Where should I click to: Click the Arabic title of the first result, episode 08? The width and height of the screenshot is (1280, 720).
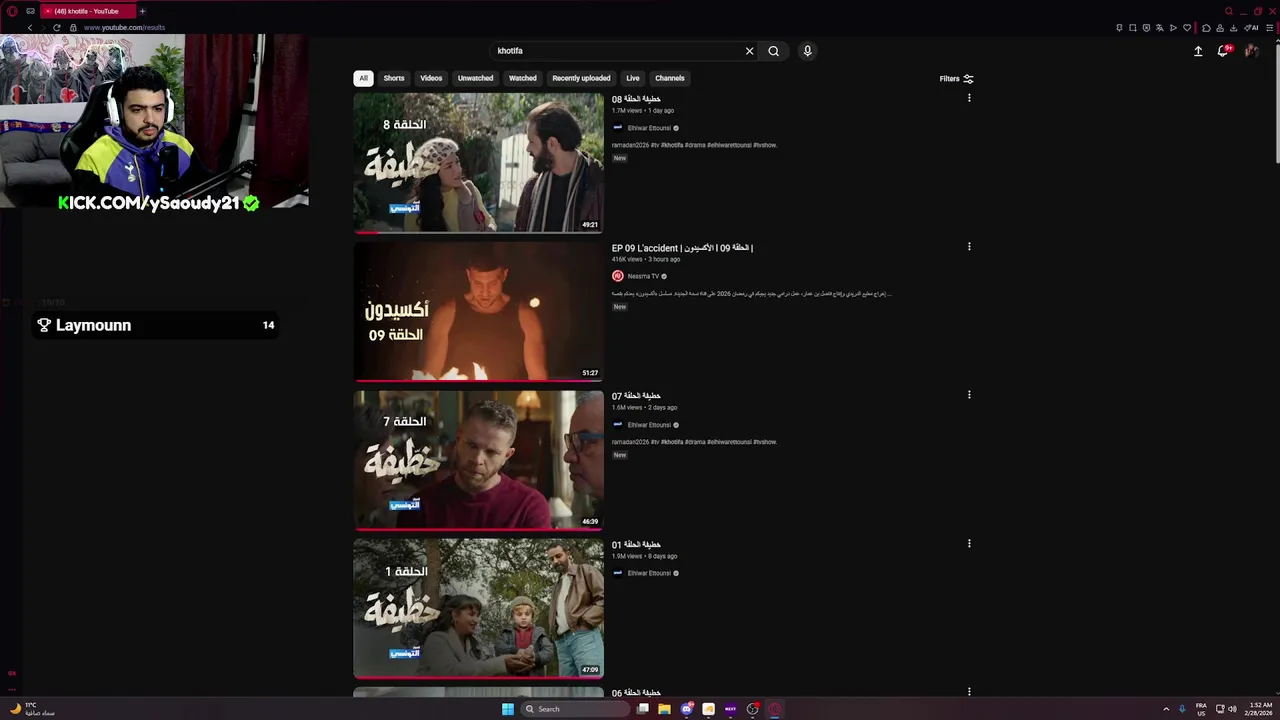pos(636,99)
